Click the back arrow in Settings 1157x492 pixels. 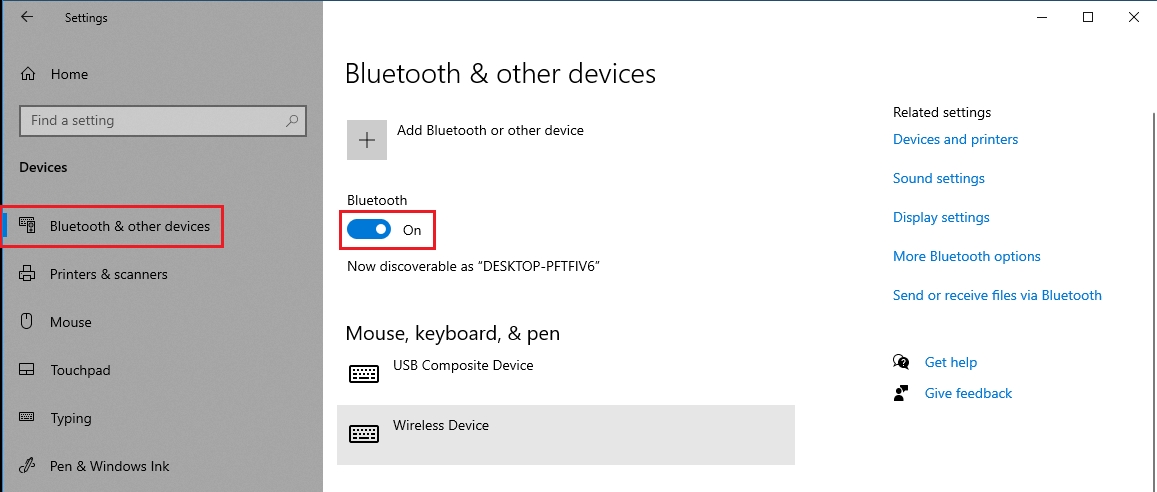pyautogui.click(x=27, y=17)
